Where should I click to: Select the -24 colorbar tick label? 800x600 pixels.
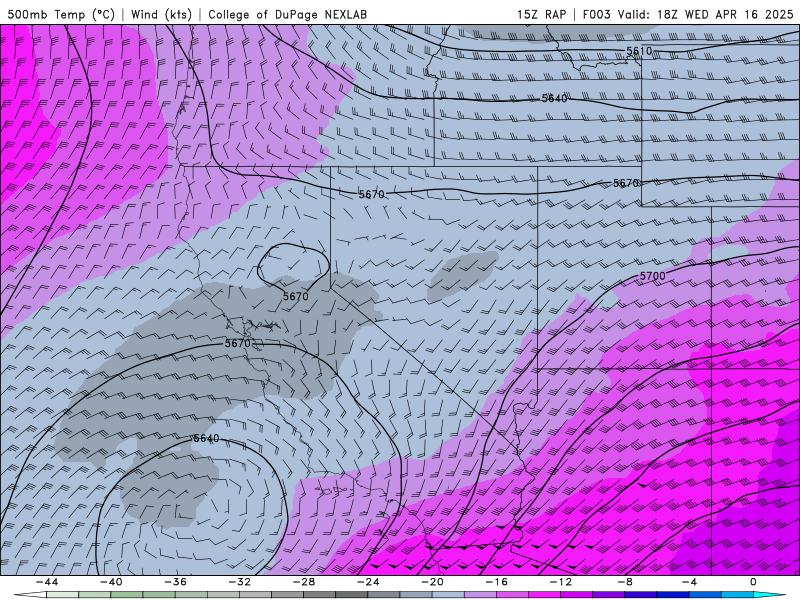click(368, 582)
